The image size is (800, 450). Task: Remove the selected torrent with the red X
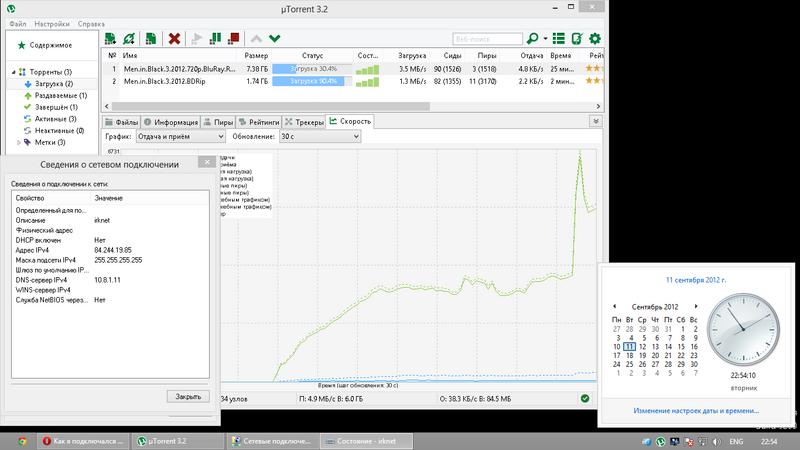point(174,38)
